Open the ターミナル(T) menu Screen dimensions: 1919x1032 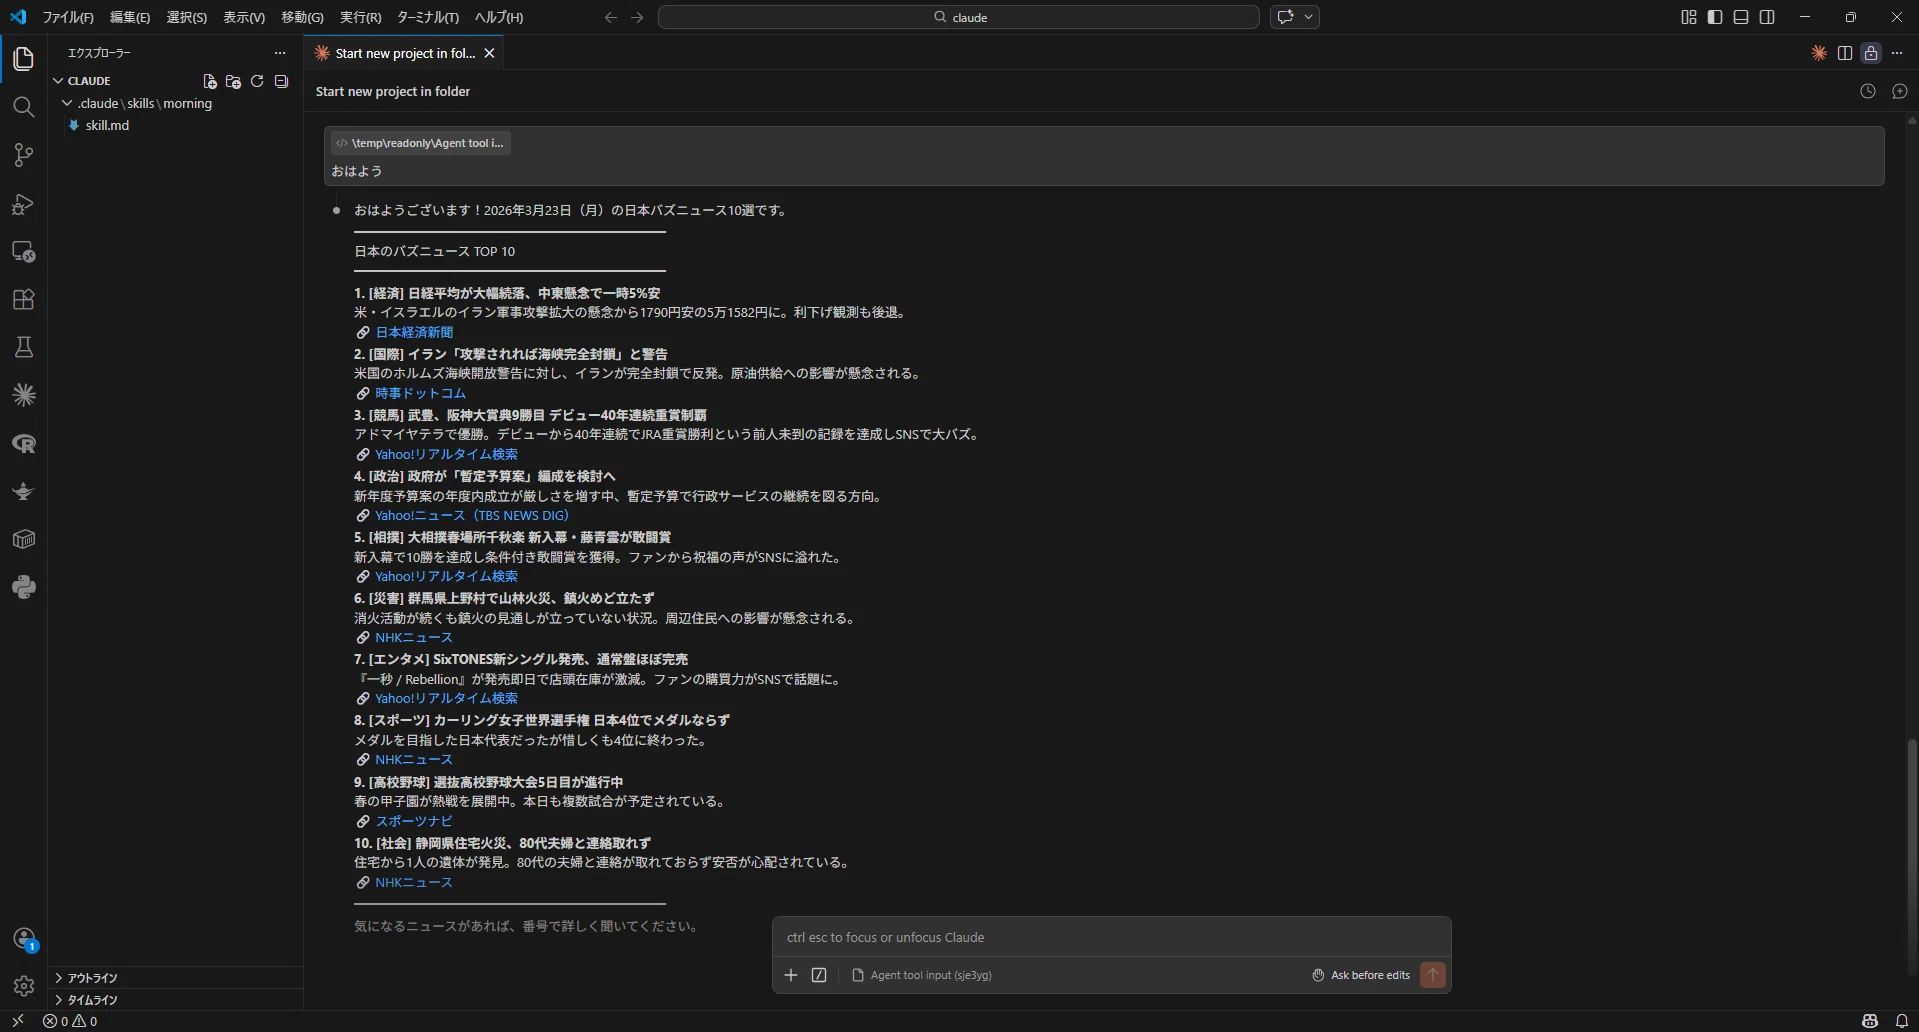[x=428, y=17]
